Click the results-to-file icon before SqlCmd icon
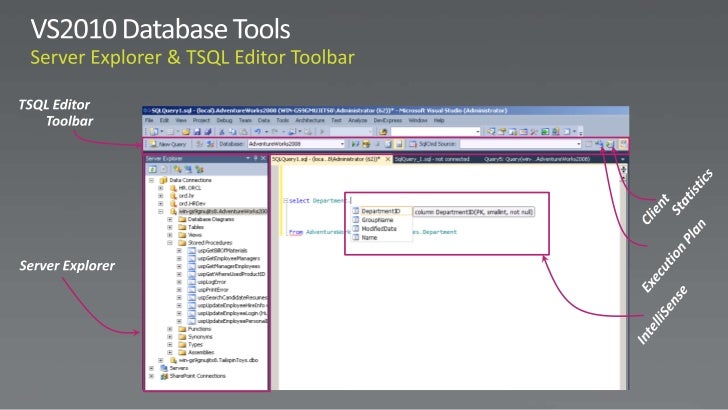Image resolution: width=728 pixels, height=410 pixels. pos(399,144)
